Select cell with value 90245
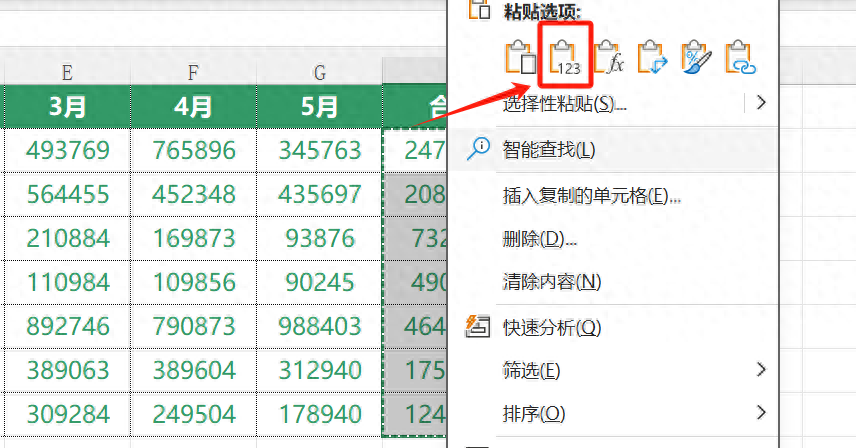 319,283
